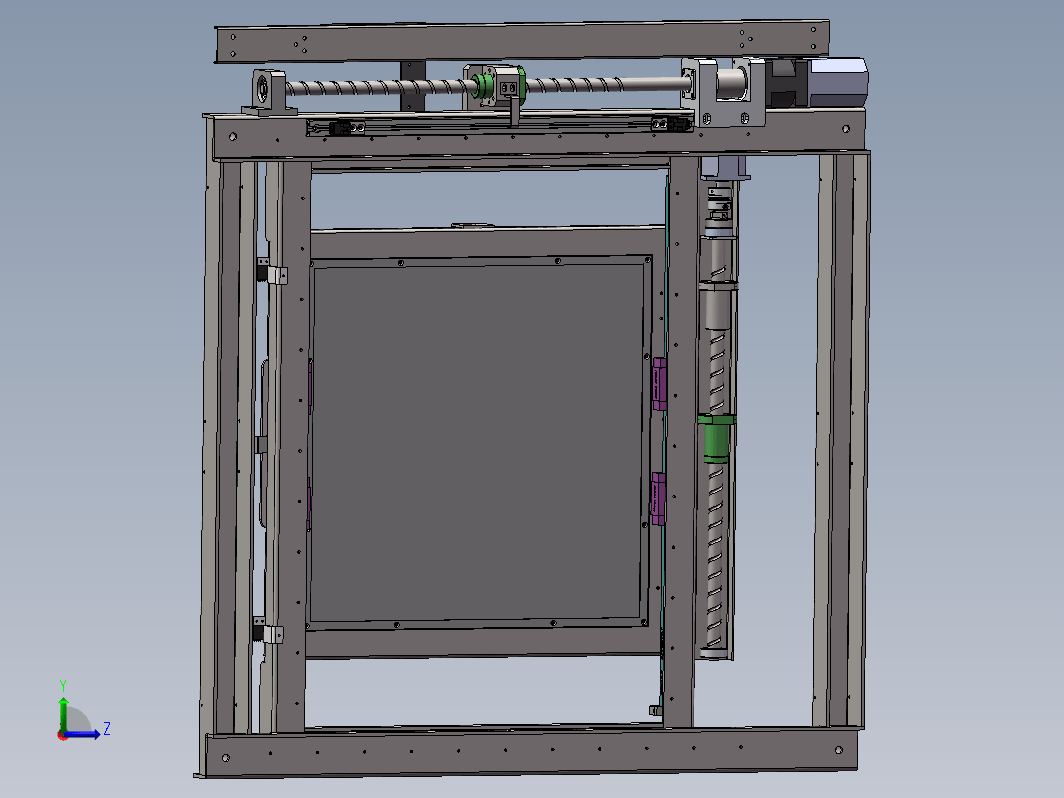Select the top frame beam

click(x=522, y=42)
